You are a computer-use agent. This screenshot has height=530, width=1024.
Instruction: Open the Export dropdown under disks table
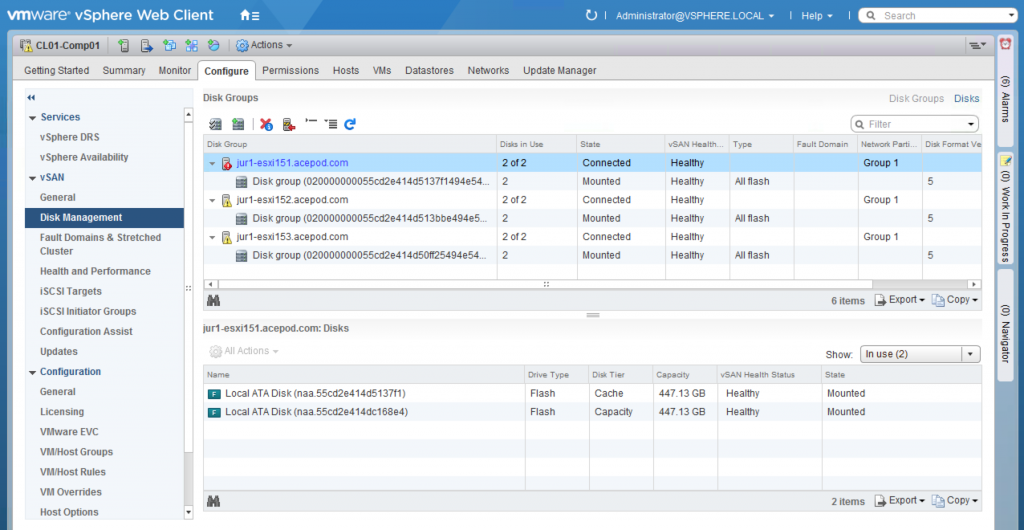pyautogui.click(x=899, y=501)
